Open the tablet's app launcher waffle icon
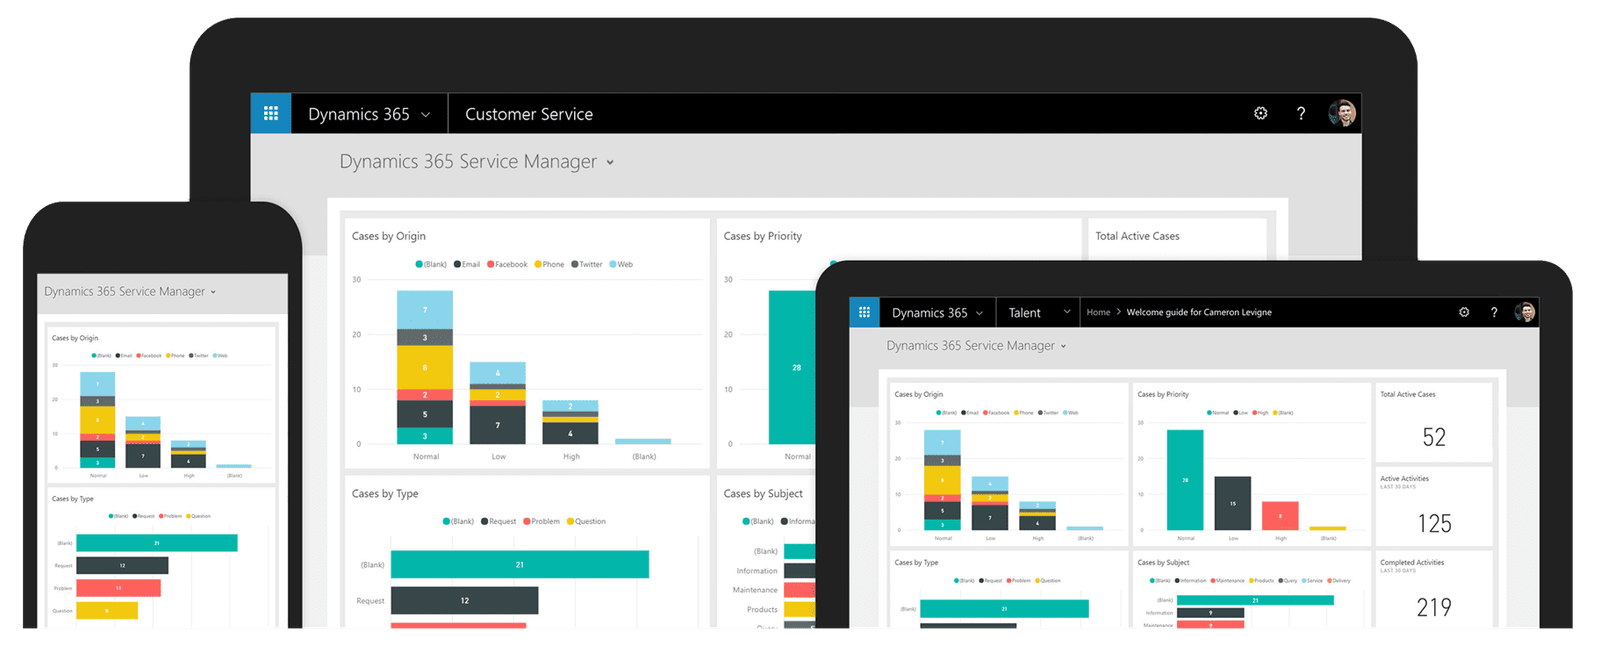The image size is (1600, 653). tap(864, 312)
